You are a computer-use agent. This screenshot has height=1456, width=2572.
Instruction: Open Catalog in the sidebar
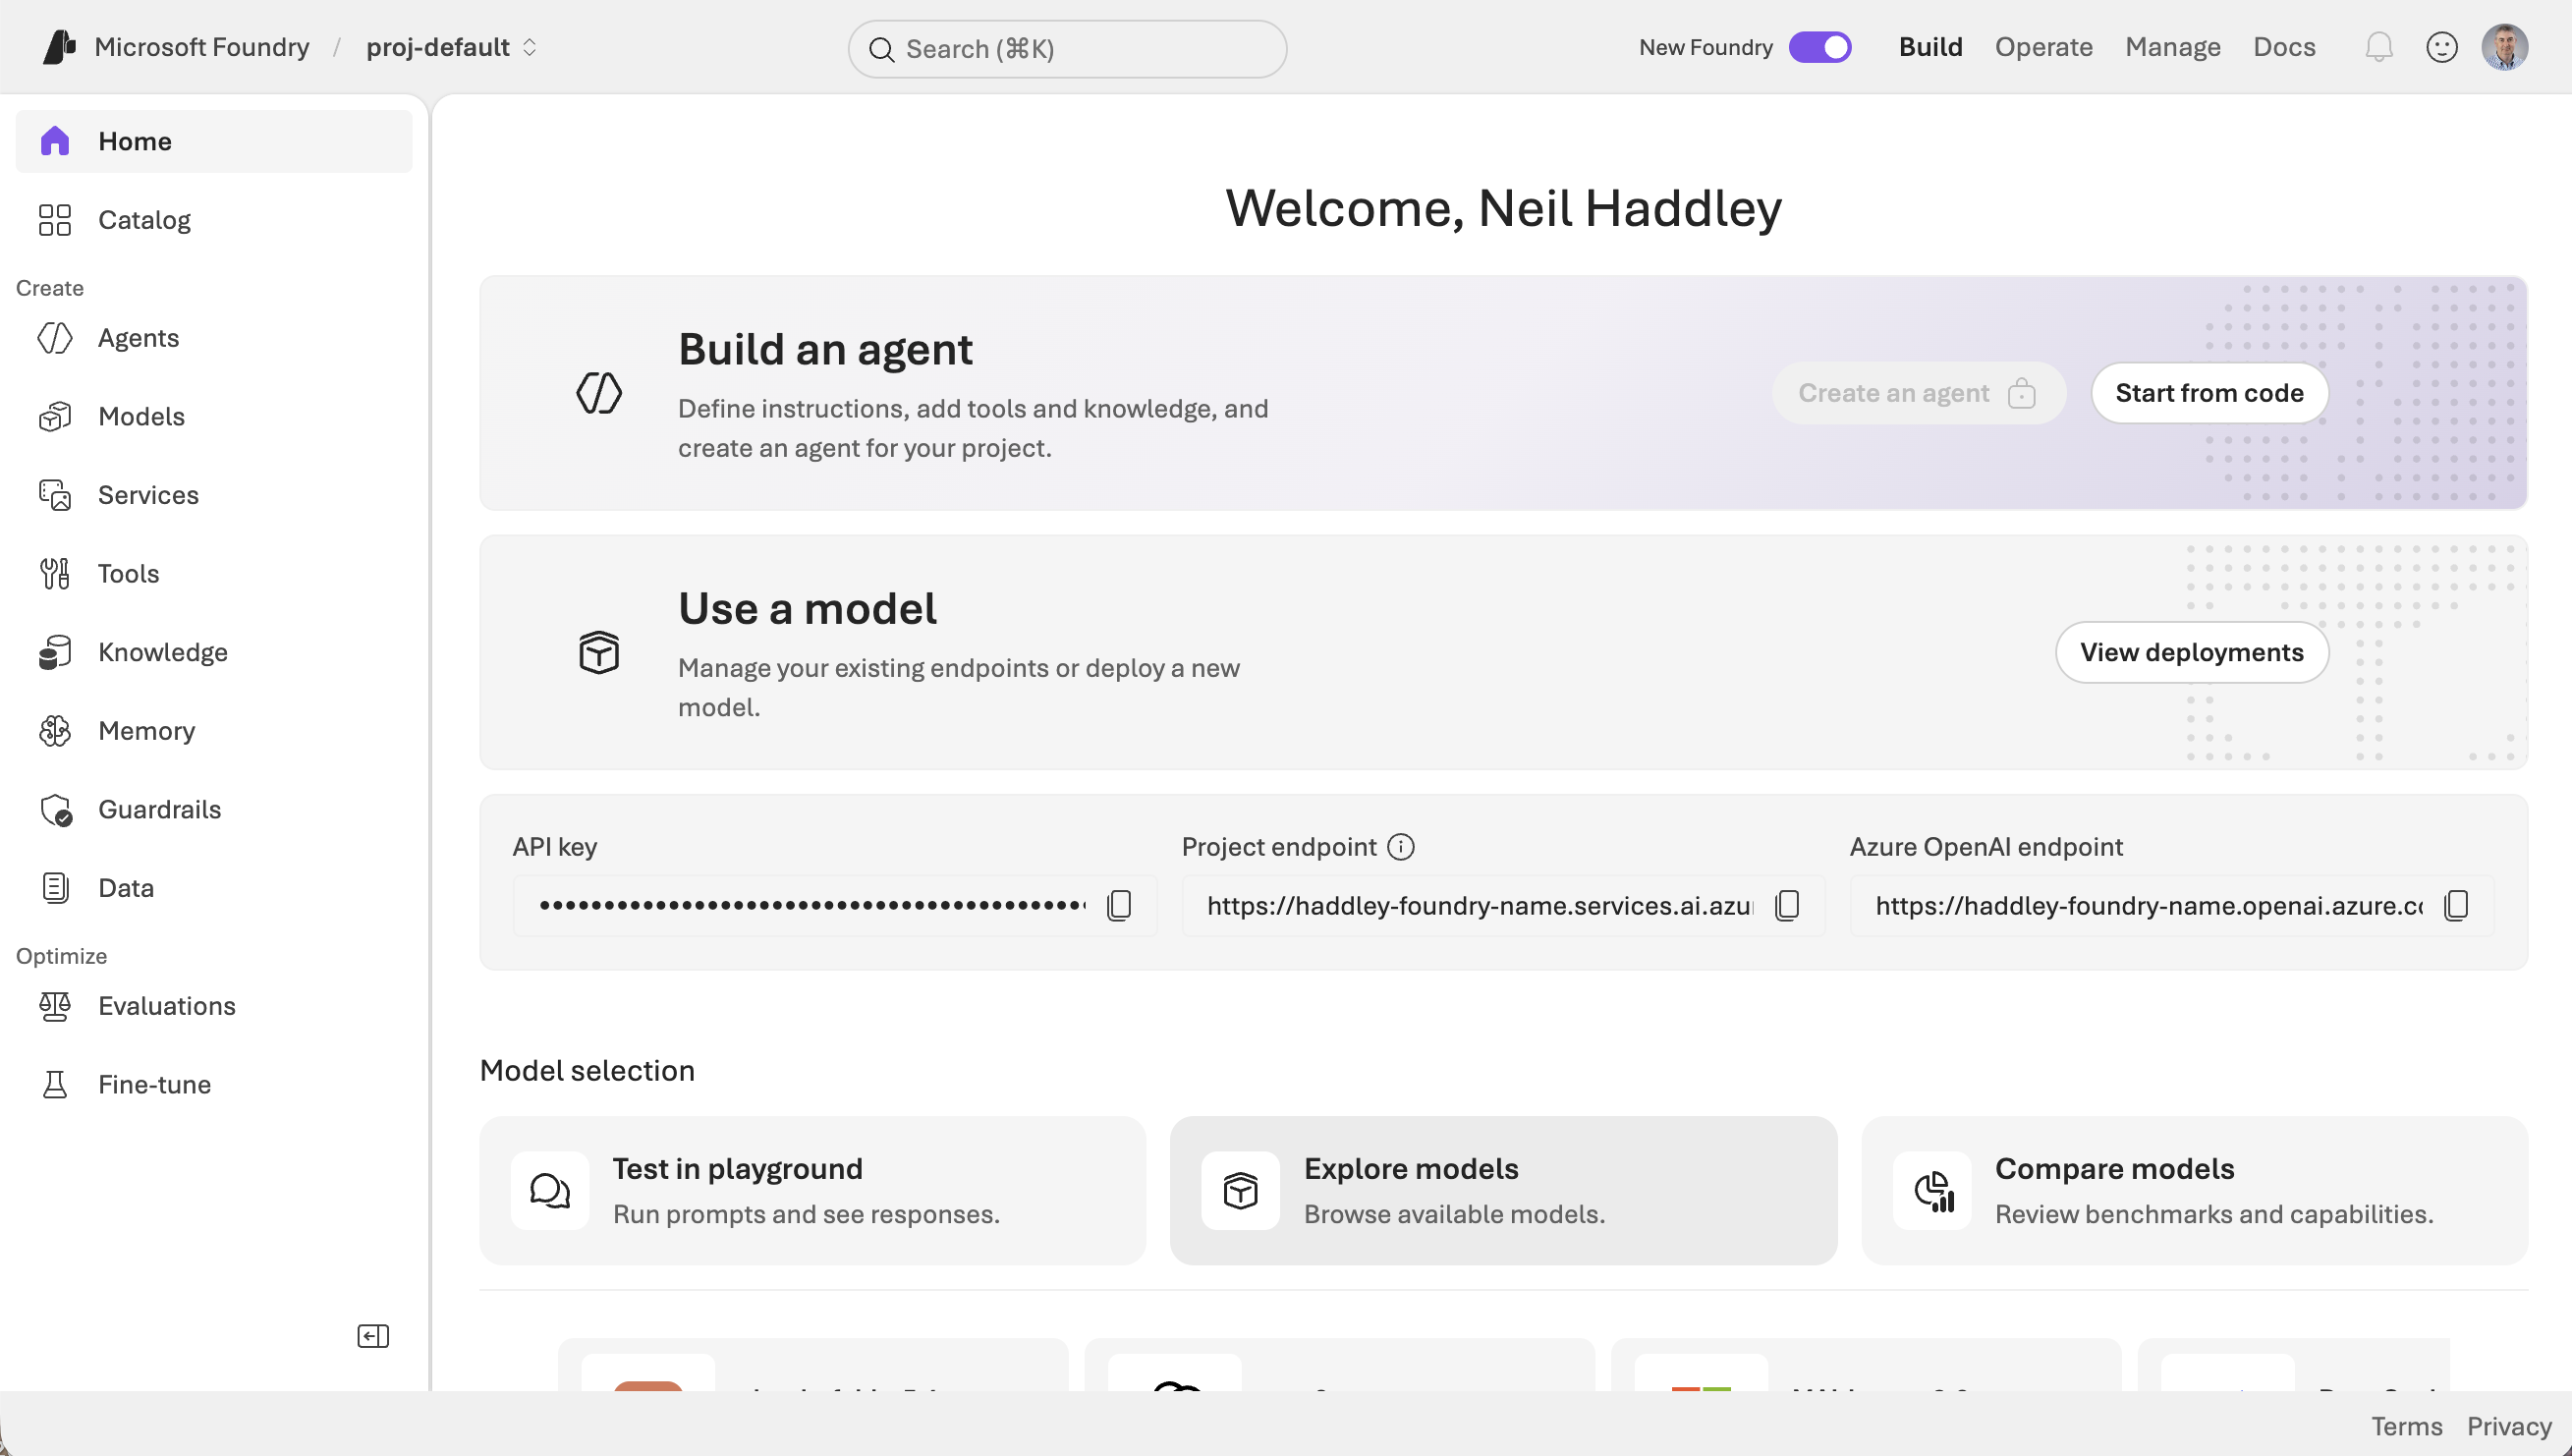pos(214,220)
